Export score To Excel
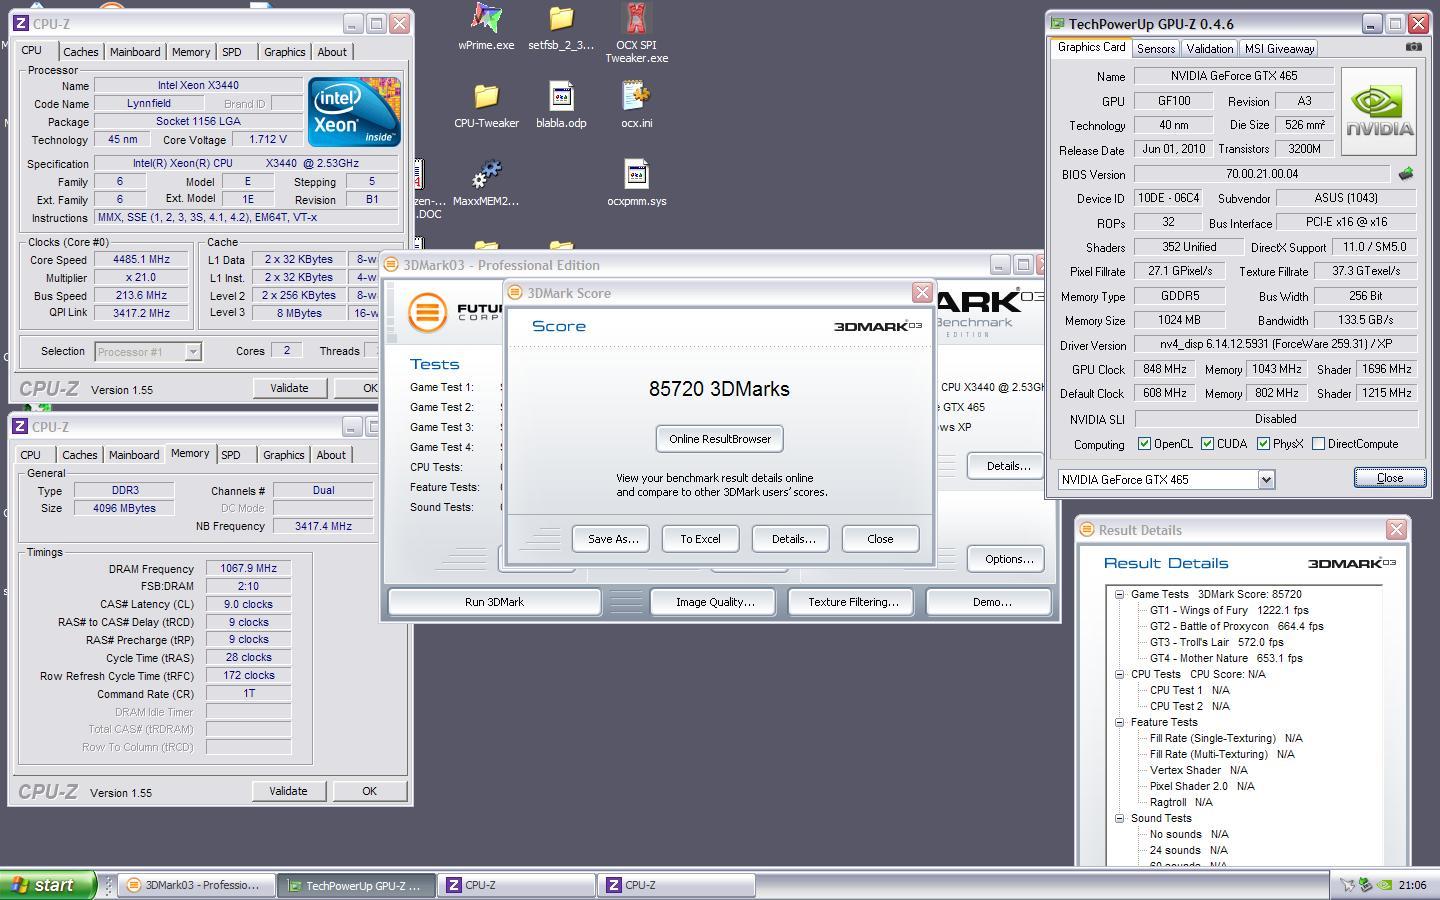Viewport: 1440px width, 900px height. pos(700,539)
